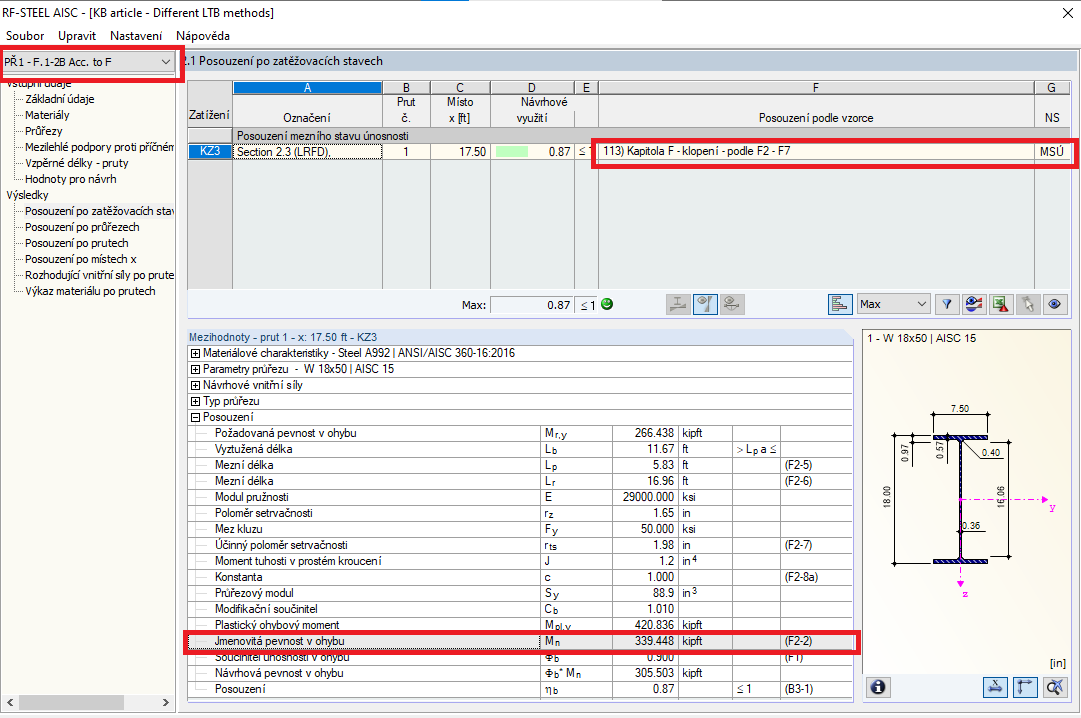Select the Vyztužená délka row
Screen dimensions: 1081x718
(x=521, y=449)
